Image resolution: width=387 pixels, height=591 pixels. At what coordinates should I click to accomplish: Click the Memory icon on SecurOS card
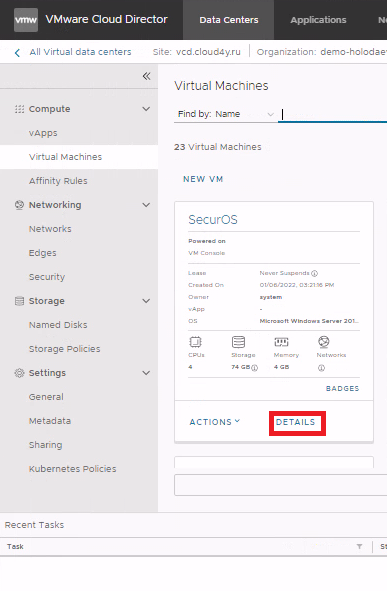[281, 342]
